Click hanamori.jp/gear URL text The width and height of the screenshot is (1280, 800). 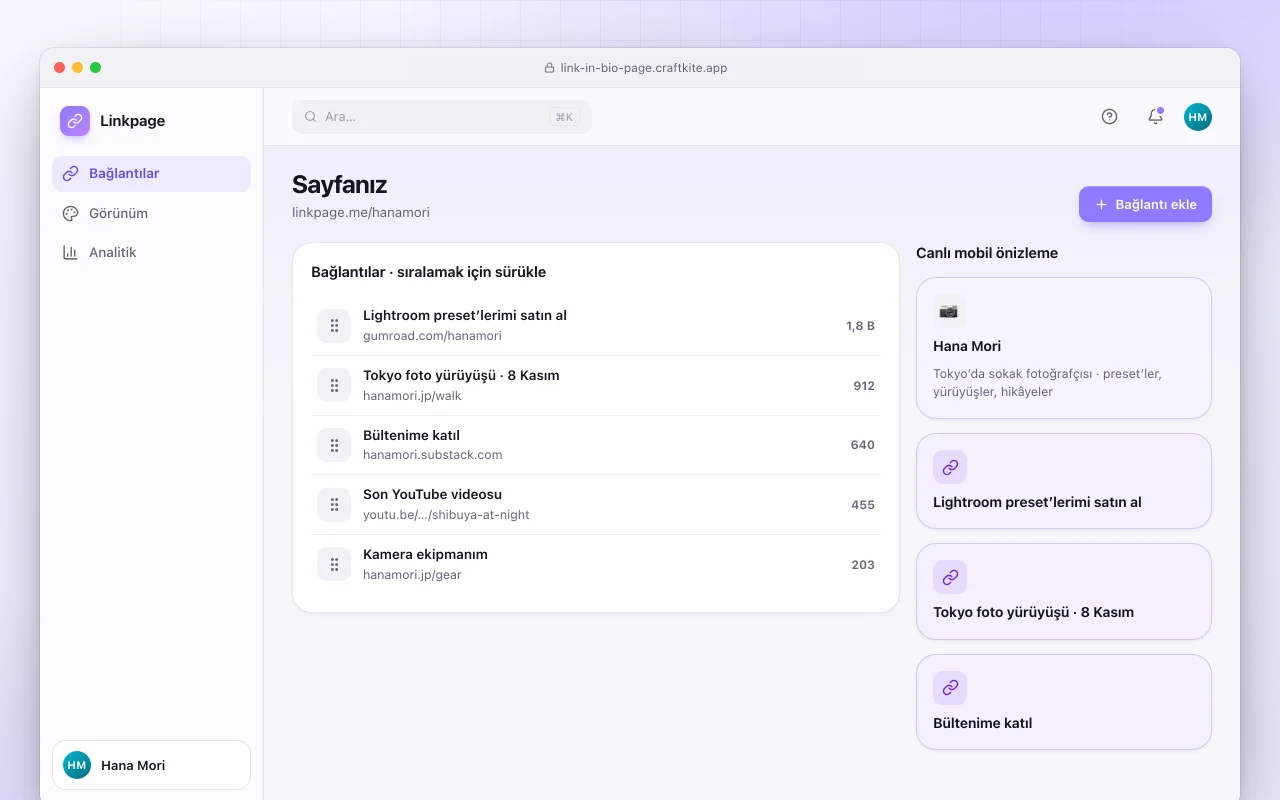(x=412, y=575)
